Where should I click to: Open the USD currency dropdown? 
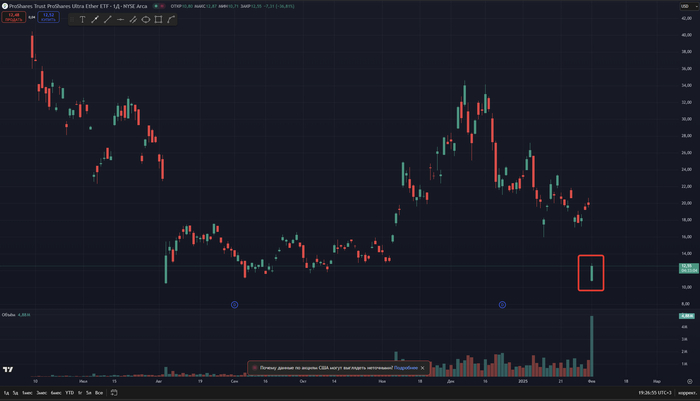coord(689,6)
